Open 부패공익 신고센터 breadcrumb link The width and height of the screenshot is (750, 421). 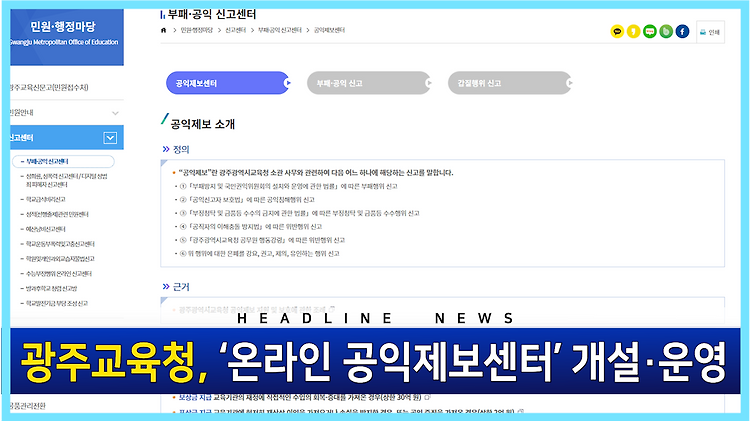pyautogui.click(x=280, y=30)
